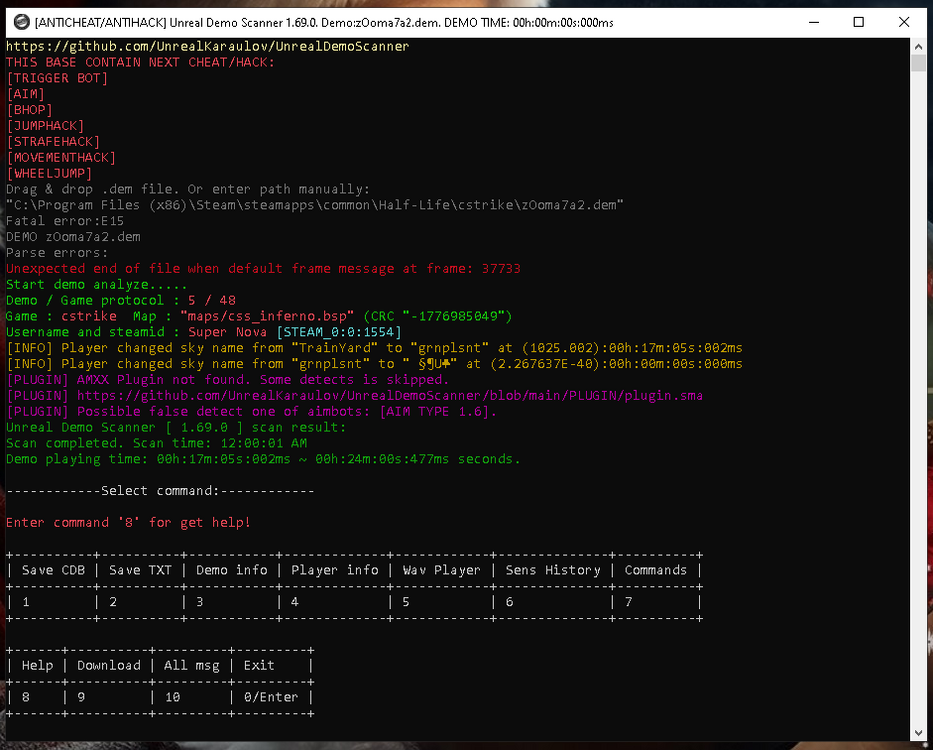This screenshot has height=750, width=933.
Task: Click the Help cell in lower table
Action: (37, 665)
